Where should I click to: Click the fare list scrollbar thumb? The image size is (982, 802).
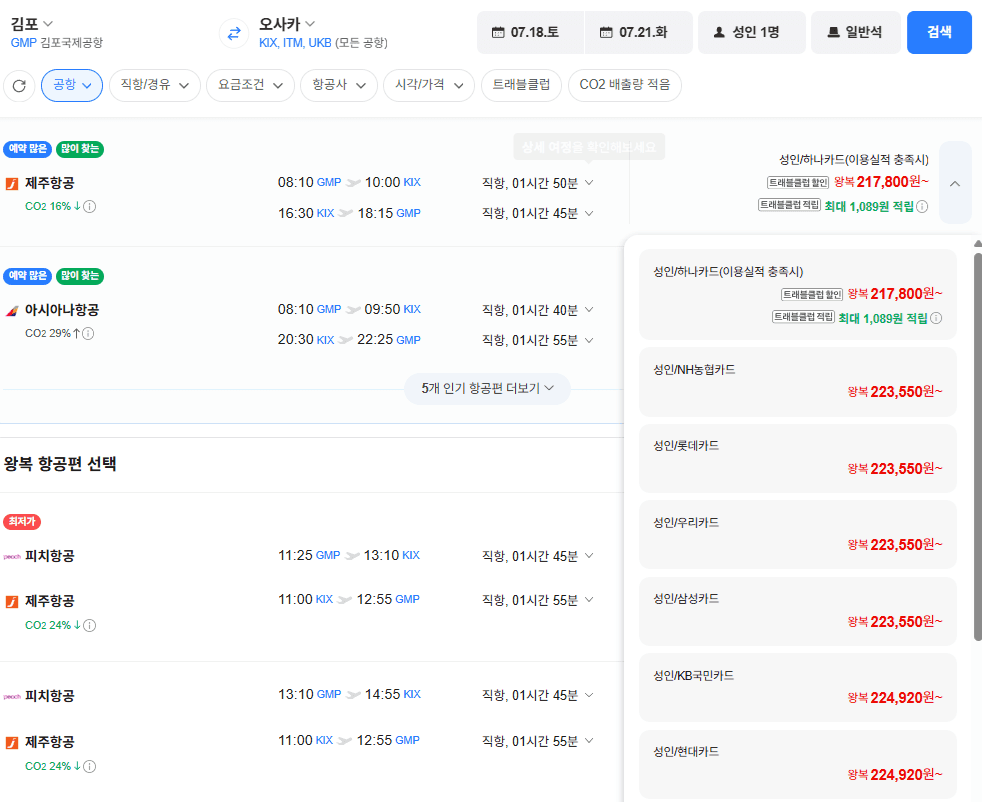[x=978, y=446]
